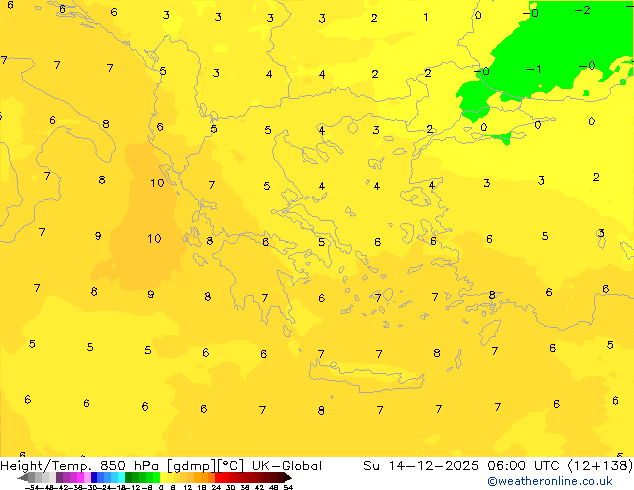634x490 pixels.
Task: Click the '1' temperature value at top
Action: [425, 17]
